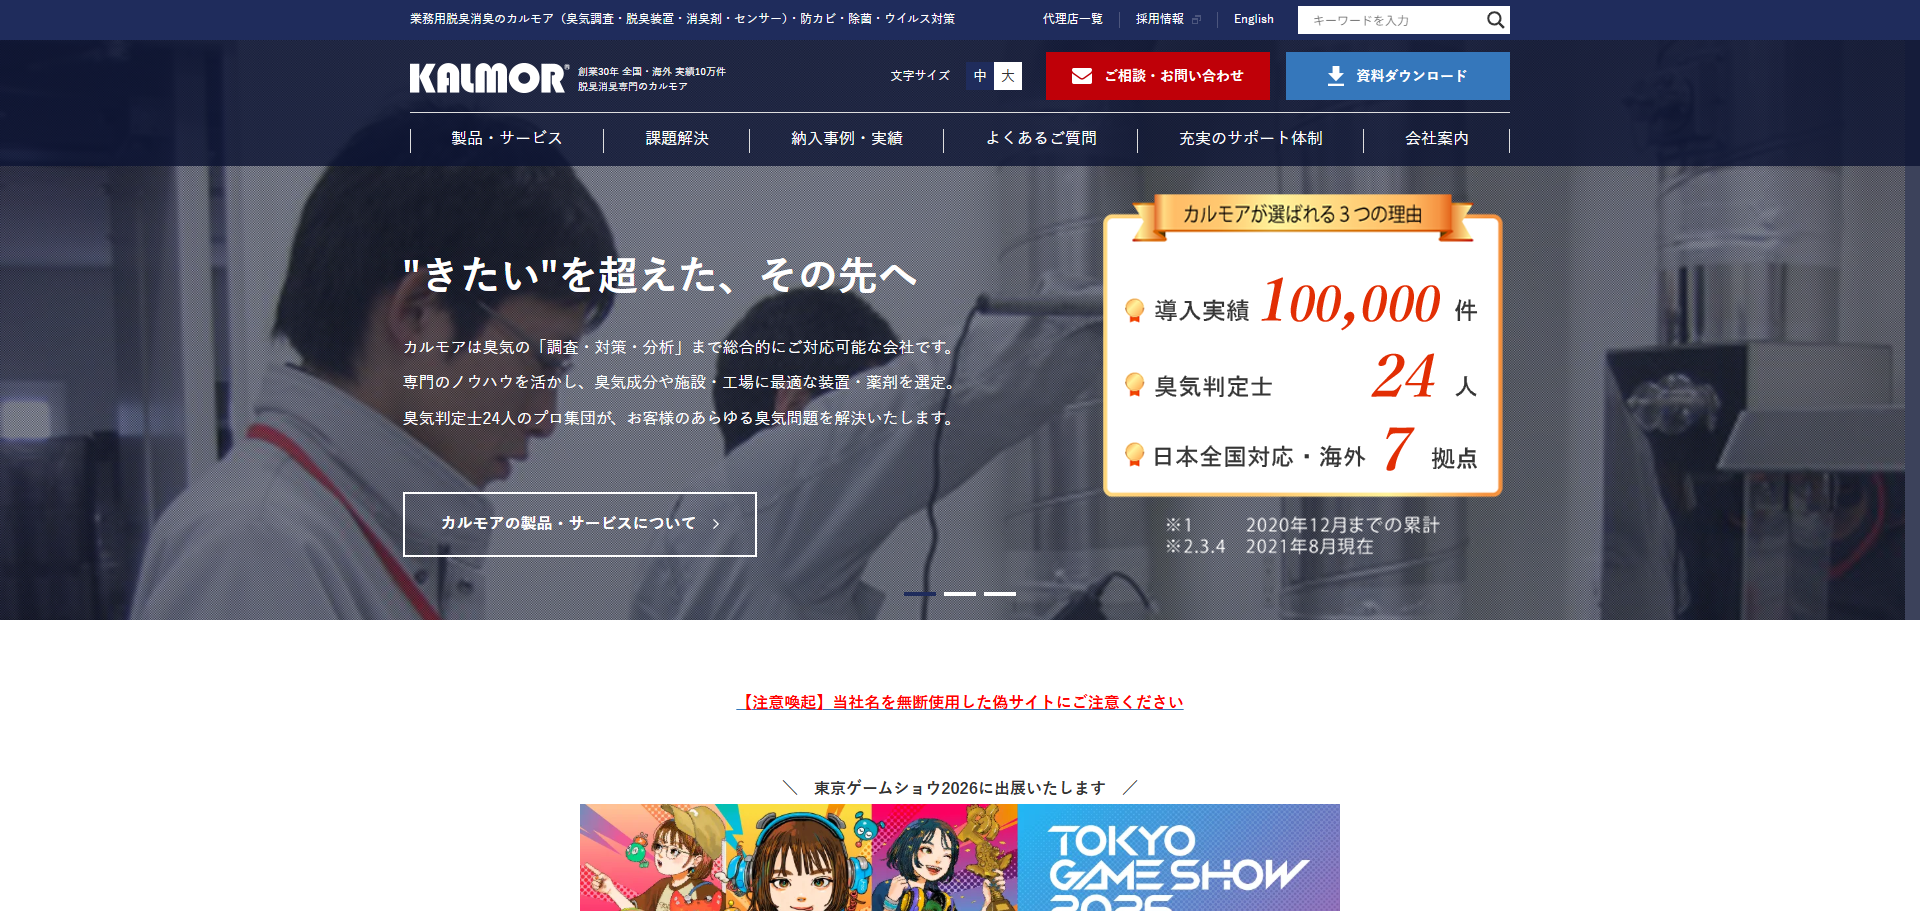Select the first carousel slide indicator
1920x911 pixels.
pos(920,594)
